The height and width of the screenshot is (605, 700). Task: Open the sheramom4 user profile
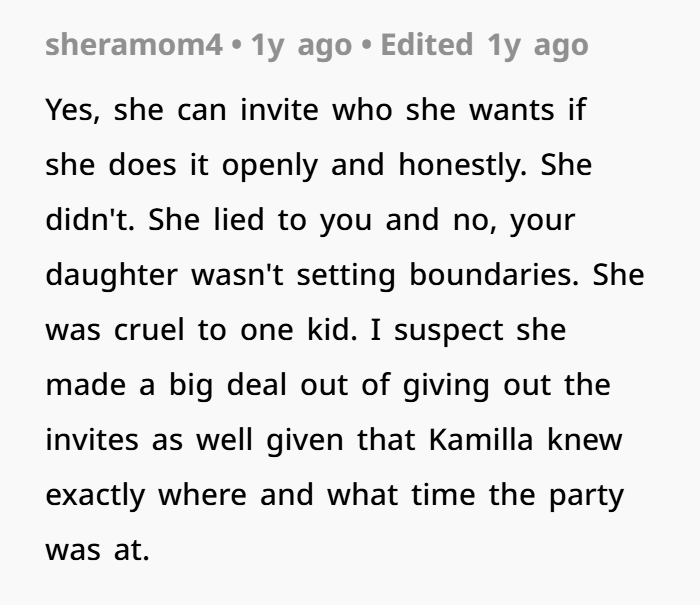click(x=132, y=45)
